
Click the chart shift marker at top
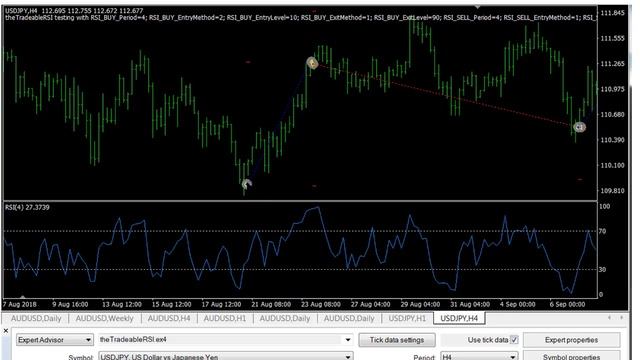coord(478,7)
